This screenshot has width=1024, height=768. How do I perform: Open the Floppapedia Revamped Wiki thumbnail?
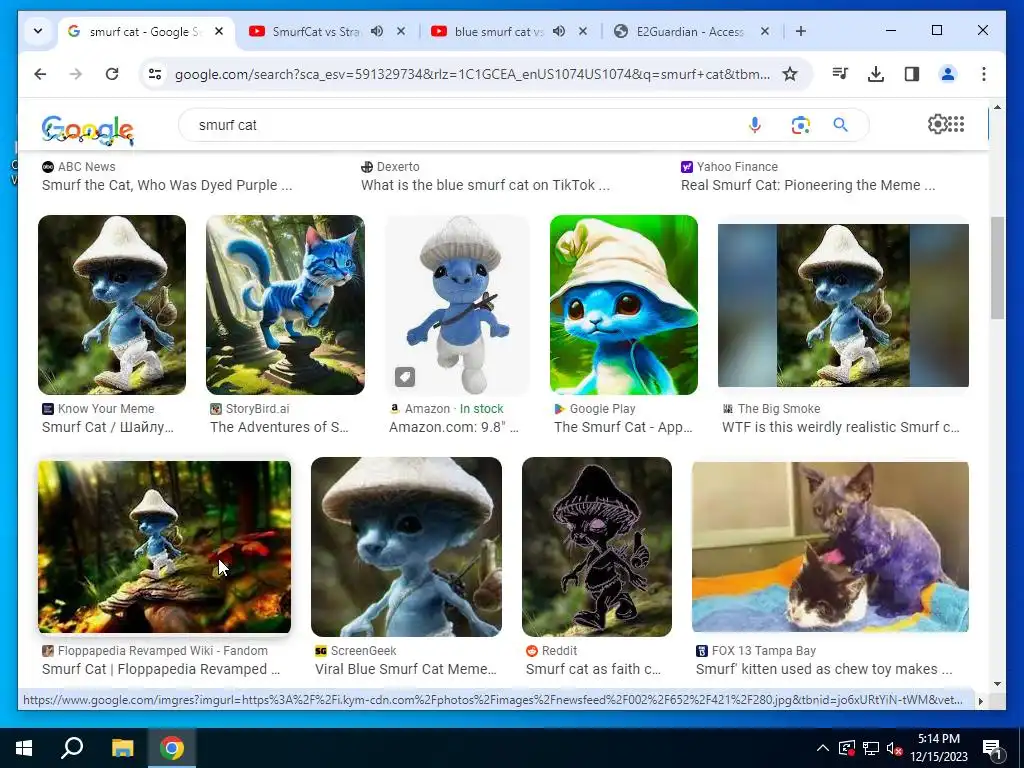(165, 547)
